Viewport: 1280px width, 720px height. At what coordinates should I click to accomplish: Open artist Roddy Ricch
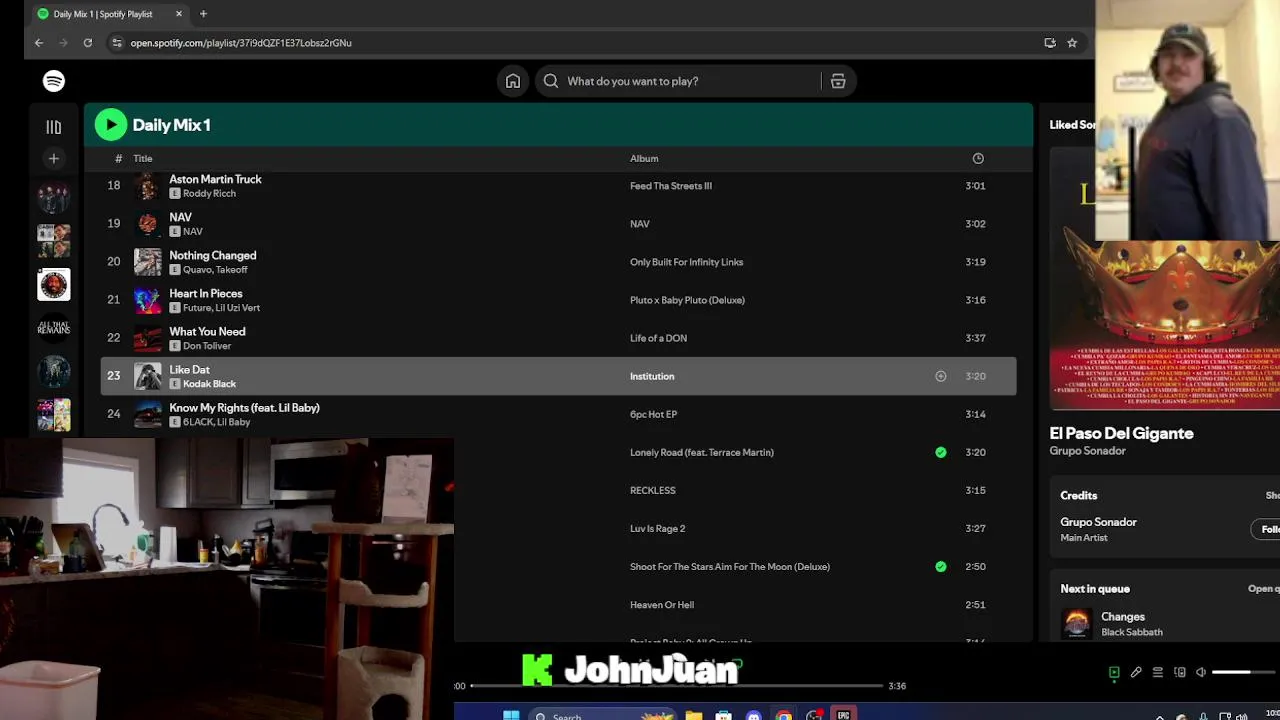[x=209, y=193]
